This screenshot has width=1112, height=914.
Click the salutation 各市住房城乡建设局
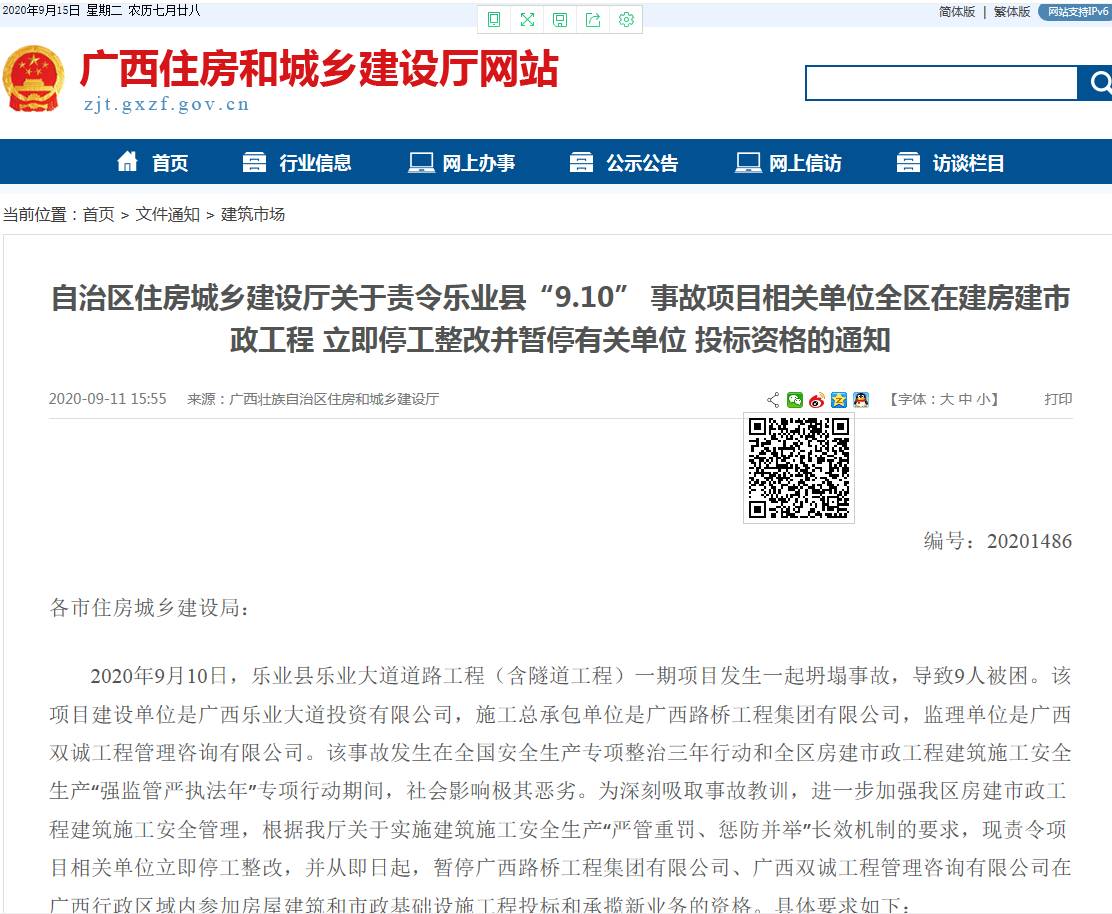[150, 608]
